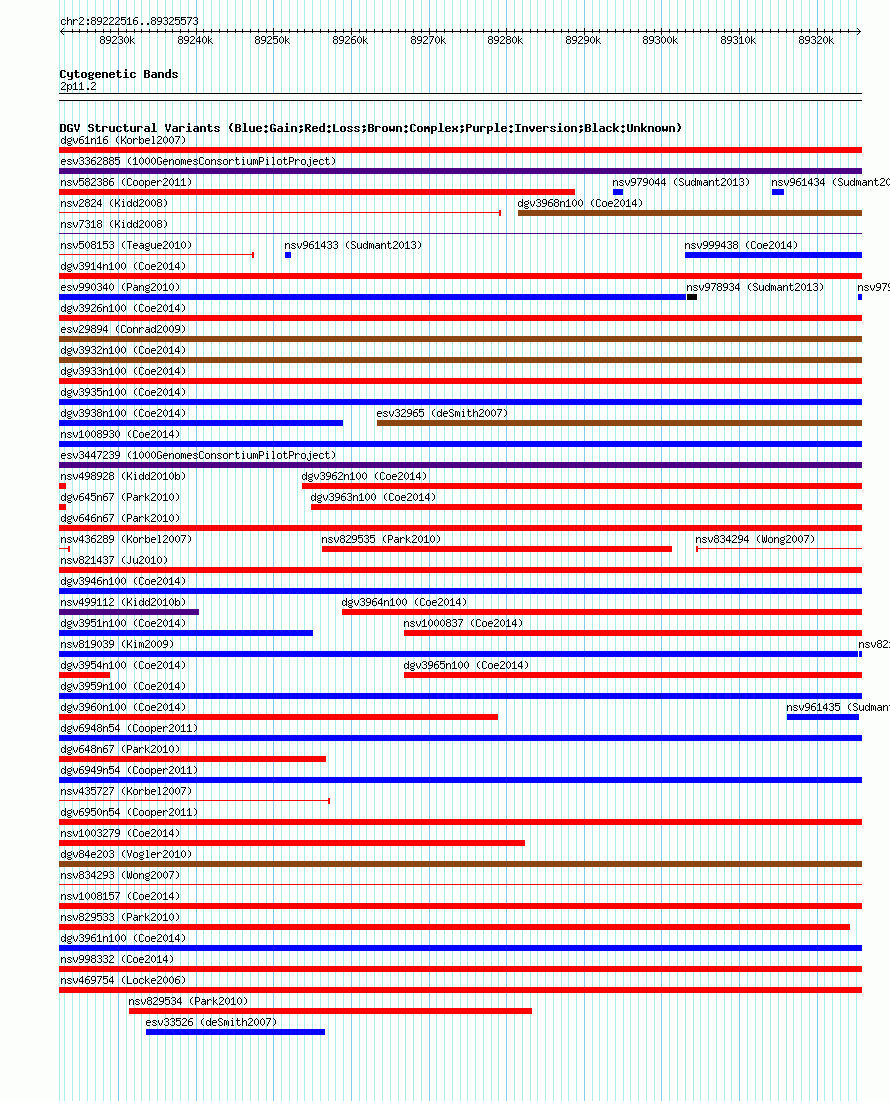Image resolution: width=890 pixels, height=1101 pixels.
Task: Select dgv3962n100 (Coe2014) label
Action: click(x=364, y=477)
